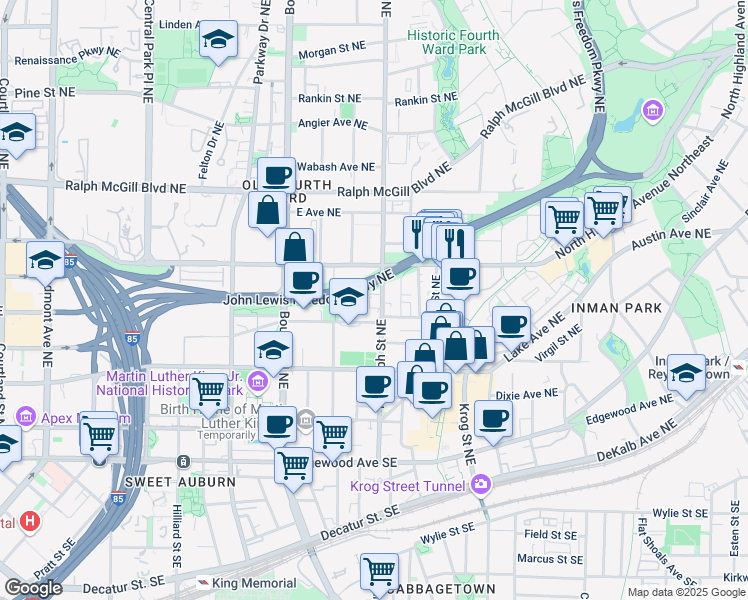The image size is (748, 600).
Task: Click the bus stop icon on Edgewood Ave
Action: point(183,461)
